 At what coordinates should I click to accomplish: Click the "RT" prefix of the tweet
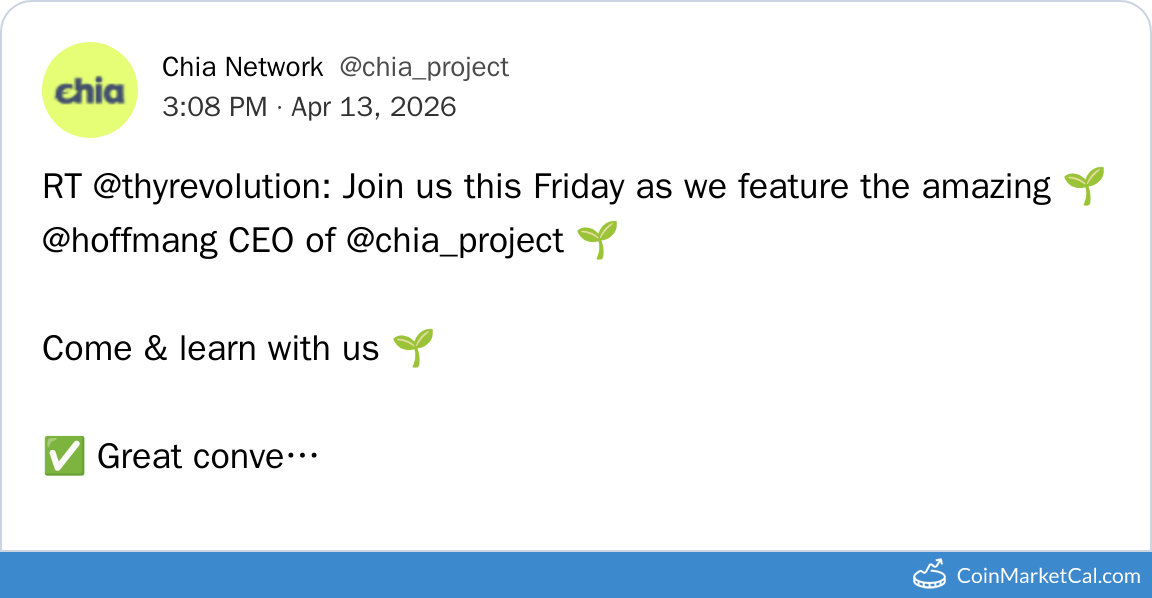tap(62, 187)
